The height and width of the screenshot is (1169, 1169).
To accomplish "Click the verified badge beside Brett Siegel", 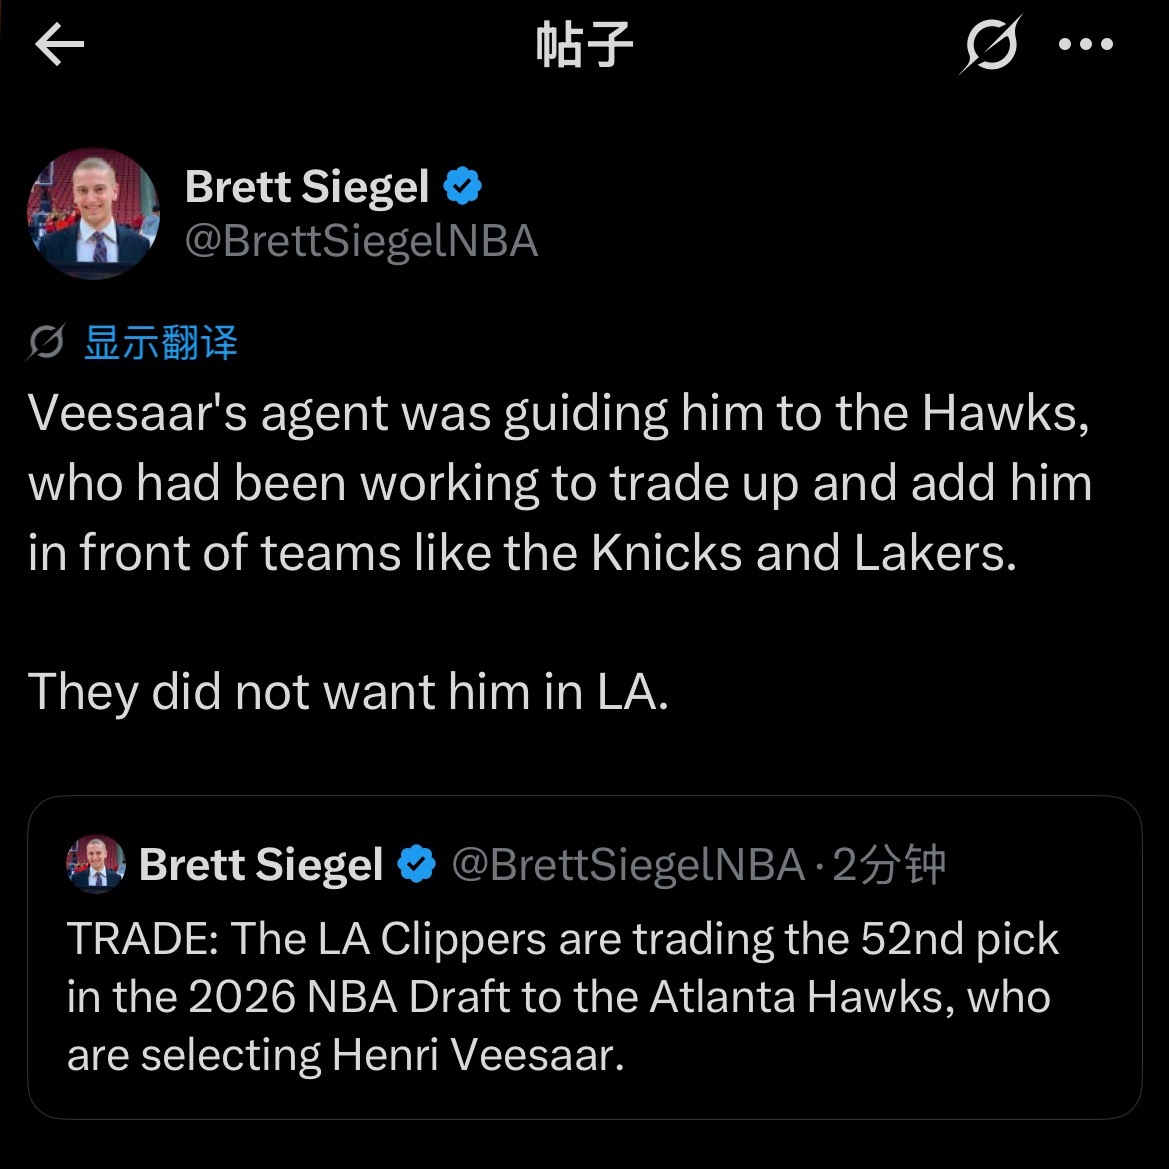I will (x=462, y=186).
